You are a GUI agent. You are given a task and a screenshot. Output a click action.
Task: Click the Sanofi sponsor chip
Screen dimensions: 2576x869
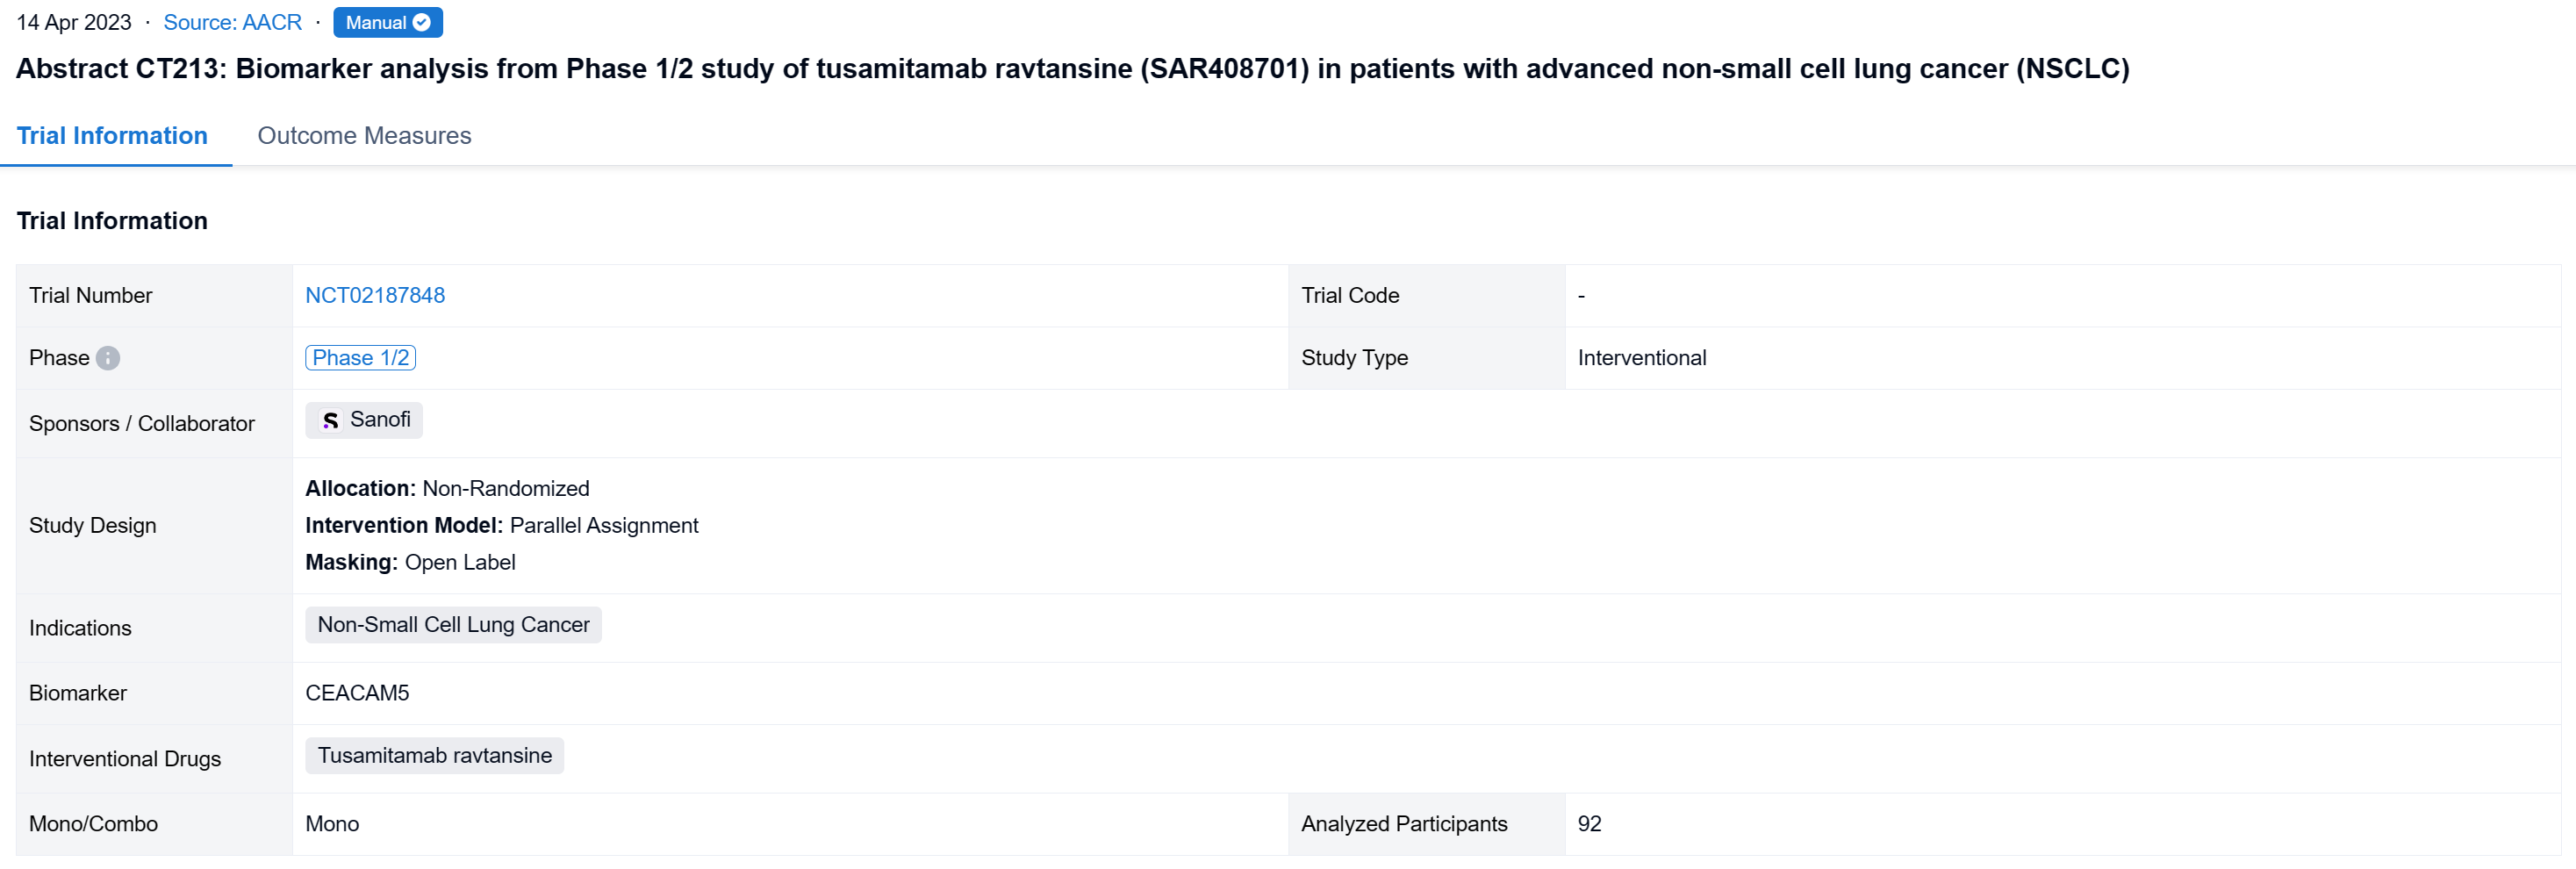(x=365, y=420)
